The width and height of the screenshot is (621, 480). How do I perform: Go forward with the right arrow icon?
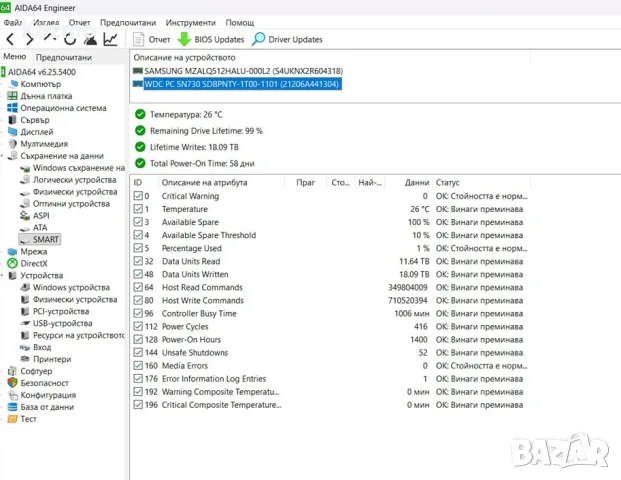click(29, 39)
